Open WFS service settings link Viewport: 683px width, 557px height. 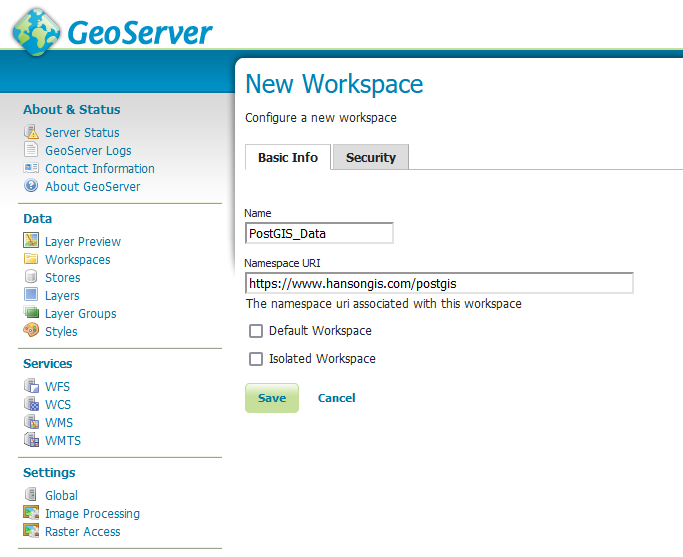57,387
